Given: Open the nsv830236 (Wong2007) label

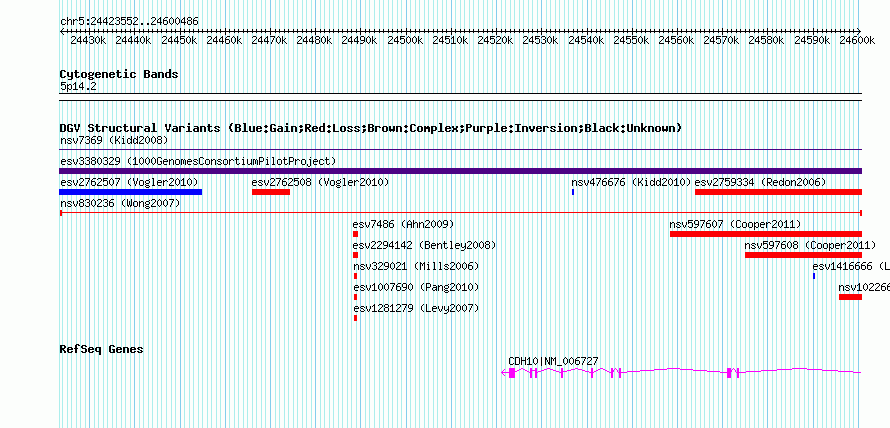Looking at the screenshot, I should 120,203.
